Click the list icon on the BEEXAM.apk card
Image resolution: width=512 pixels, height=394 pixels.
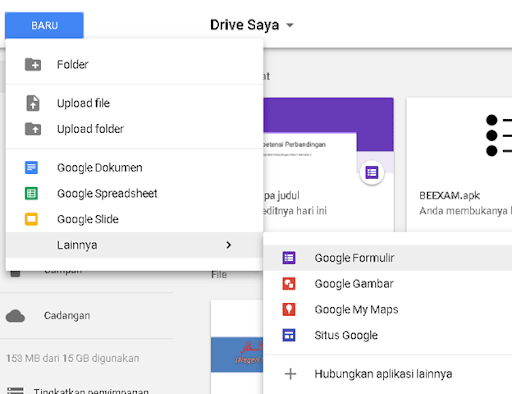(x=498, y=135)
